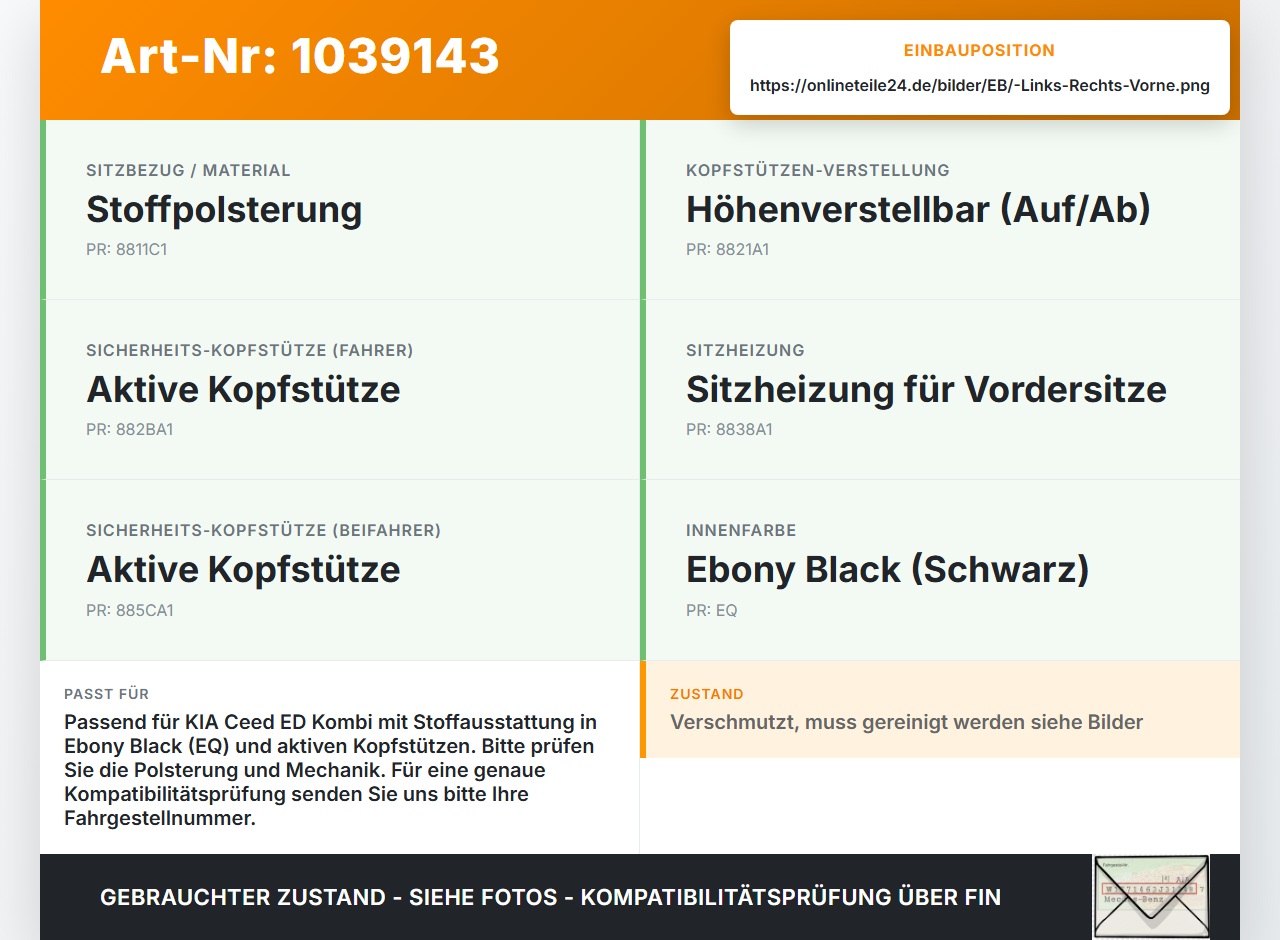Click the KOPFSTÜTZEN-VERSTELLUNG label
This screenshot has width=1280, height=940.
(x=818, y=170)
